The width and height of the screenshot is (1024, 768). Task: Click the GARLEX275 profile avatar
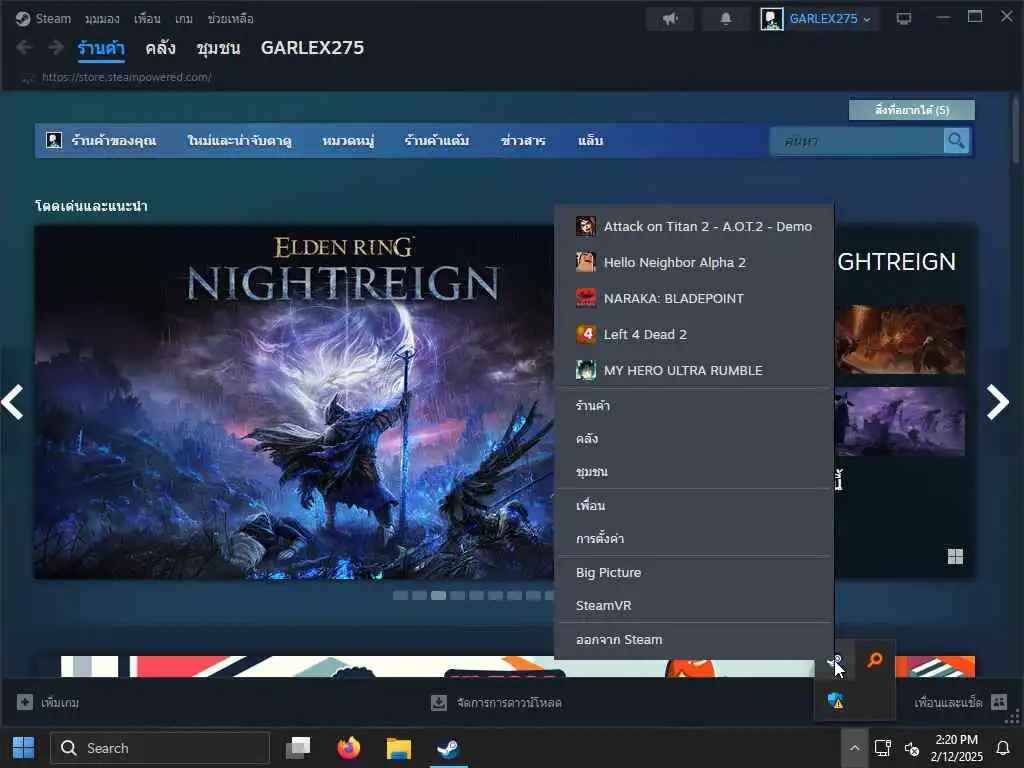point(772,19)
